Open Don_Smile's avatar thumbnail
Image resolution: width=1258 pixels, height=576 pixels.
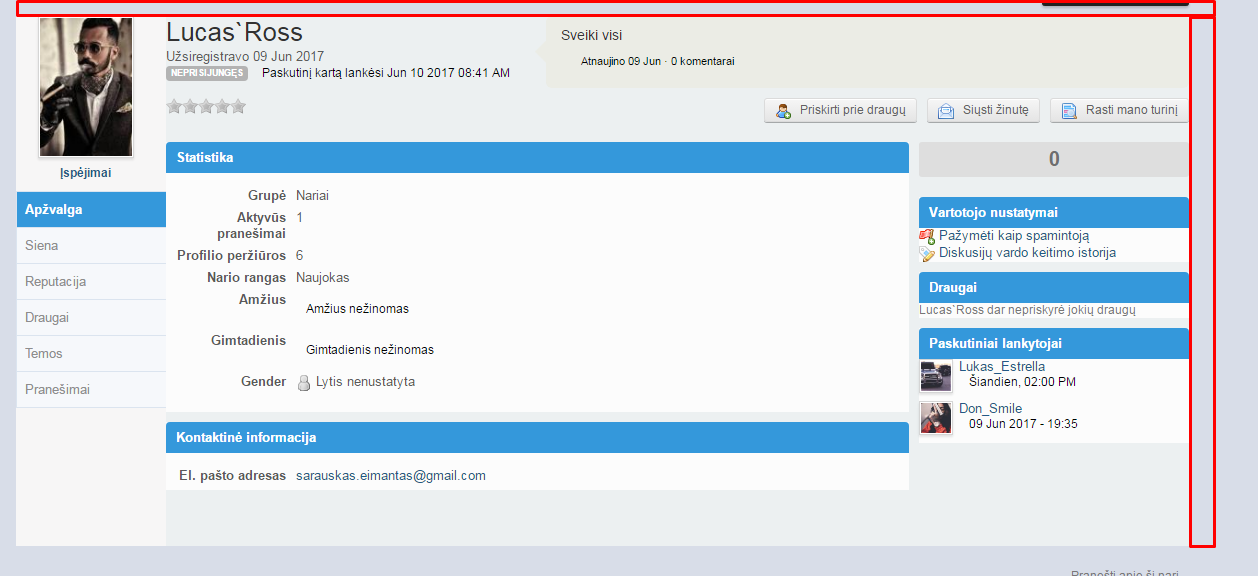click(x=936, y=418)
